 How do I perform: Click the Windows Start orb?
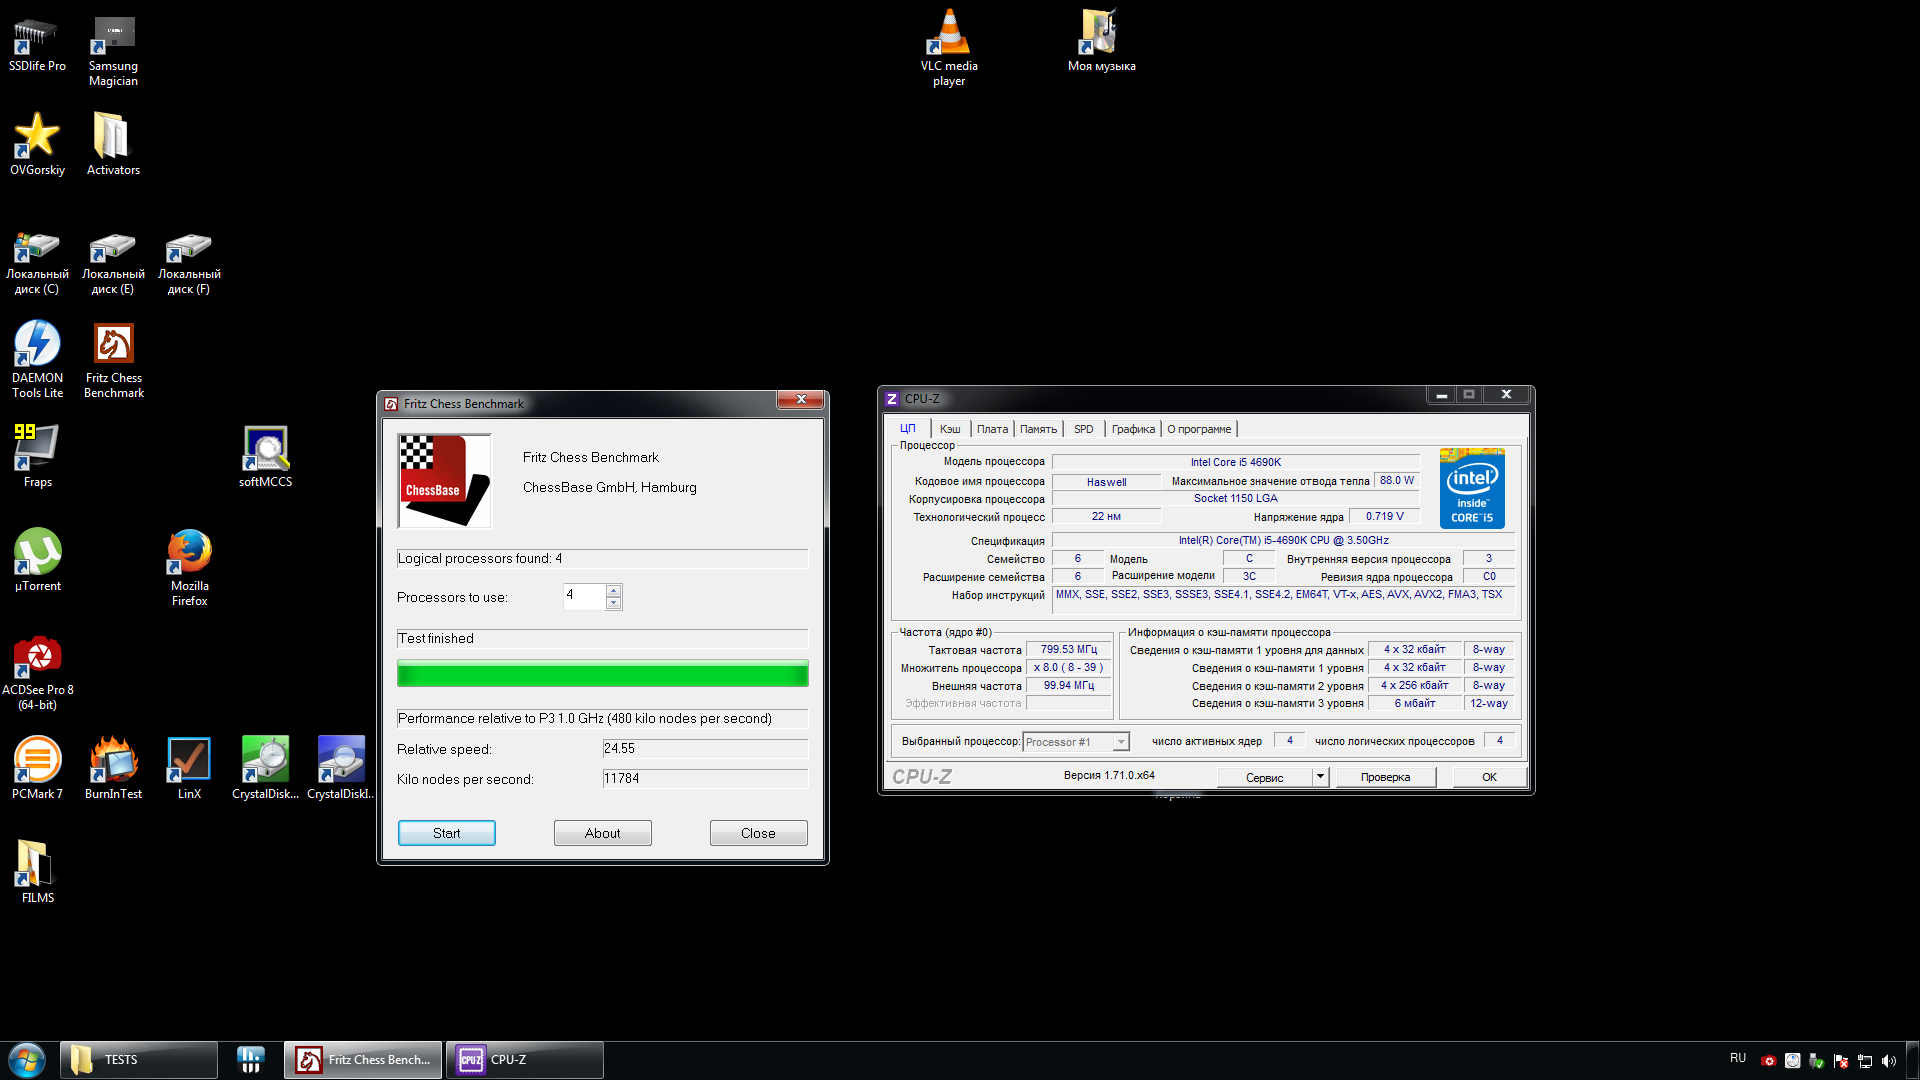click(27, 1060)
